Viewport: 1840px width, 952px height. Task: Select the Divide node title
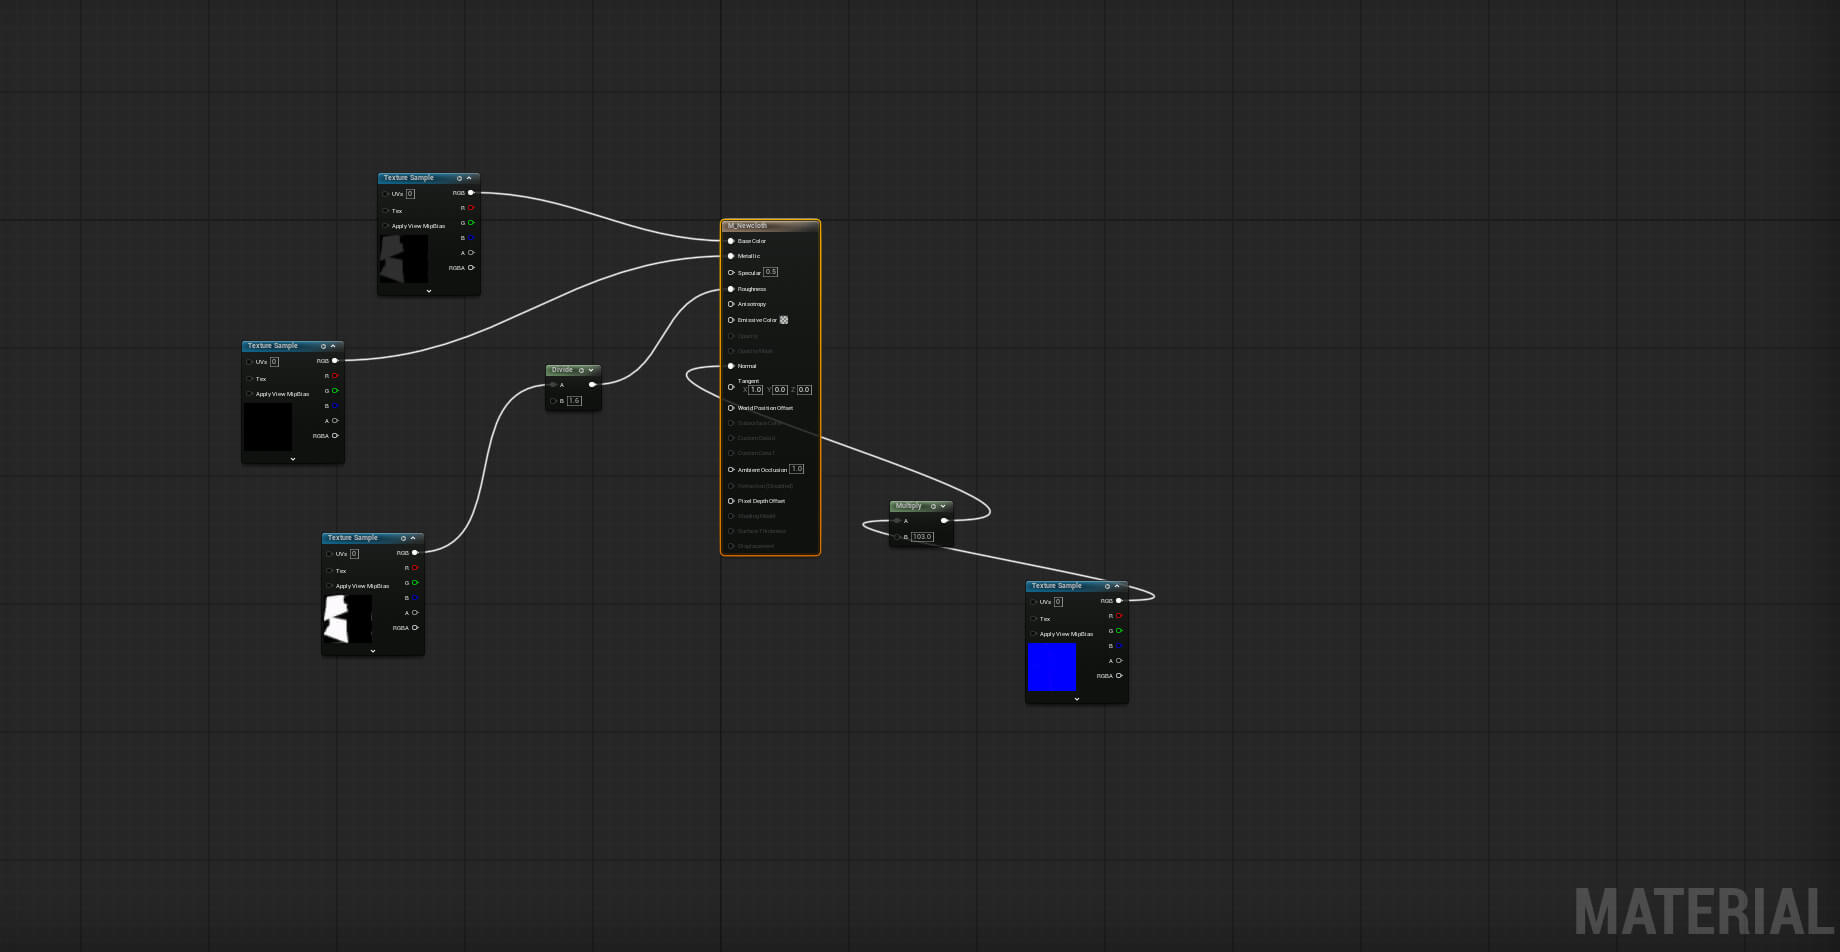[x=563, y=370]
